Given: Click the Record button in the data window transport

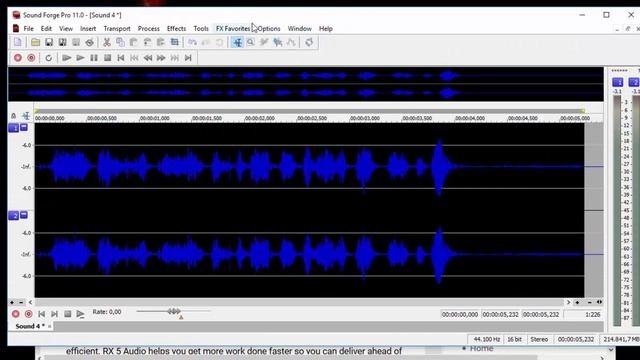Looking at the screenshot, I should 15,314.
